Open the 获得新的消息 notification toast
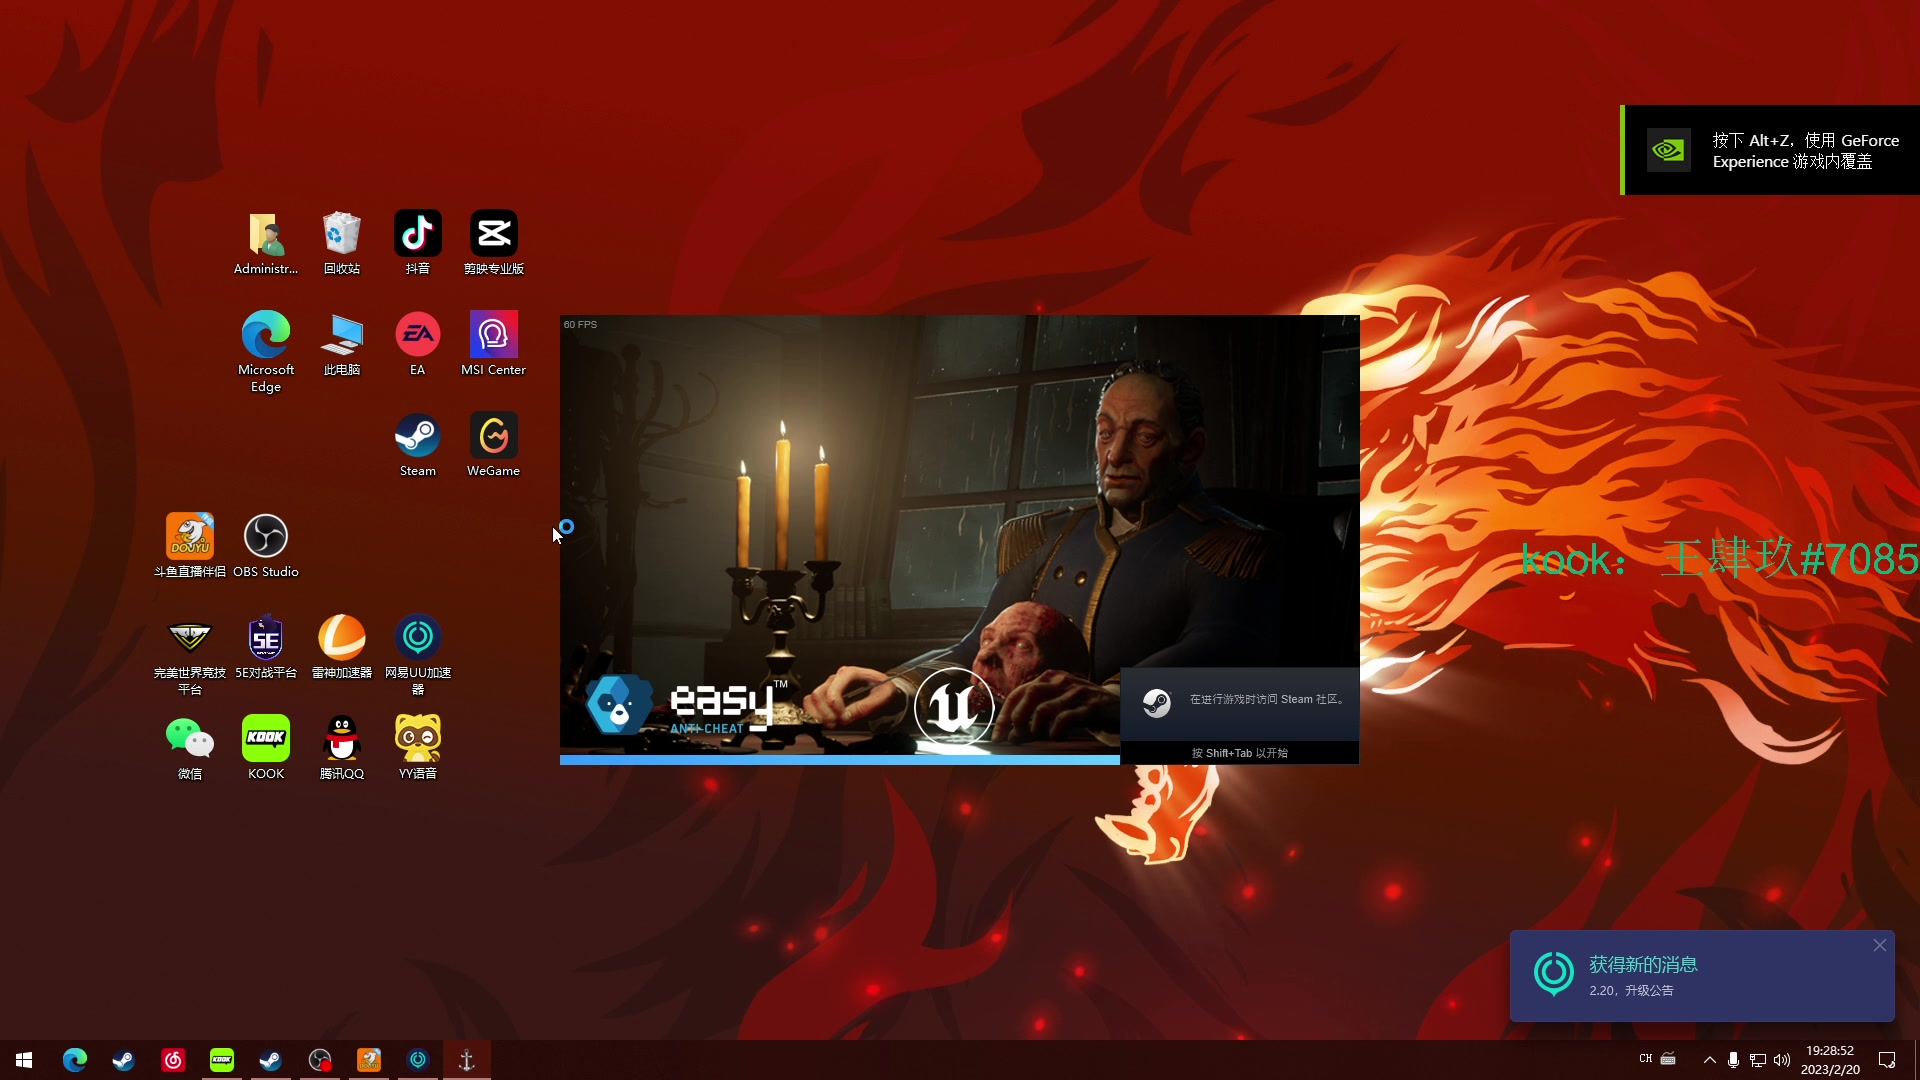Screen dimensions: 1920x1080 [1702, 976]
